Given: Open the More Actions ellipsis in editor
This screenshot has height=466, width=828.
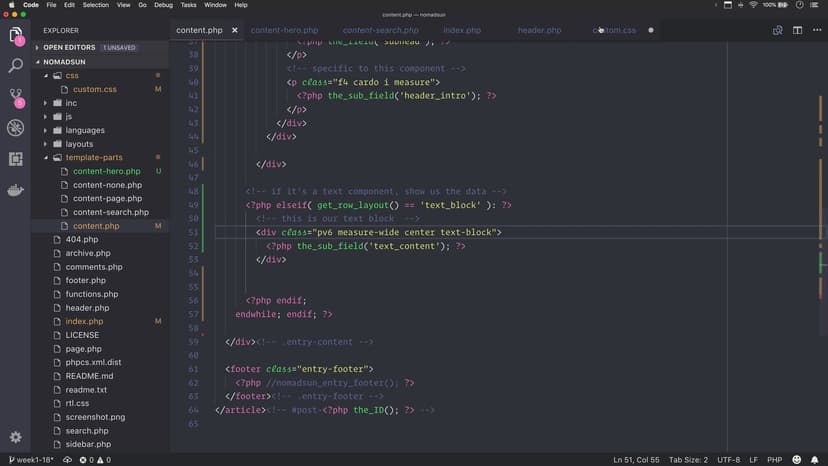Looking at the screenshot, I should click(815, 30).
